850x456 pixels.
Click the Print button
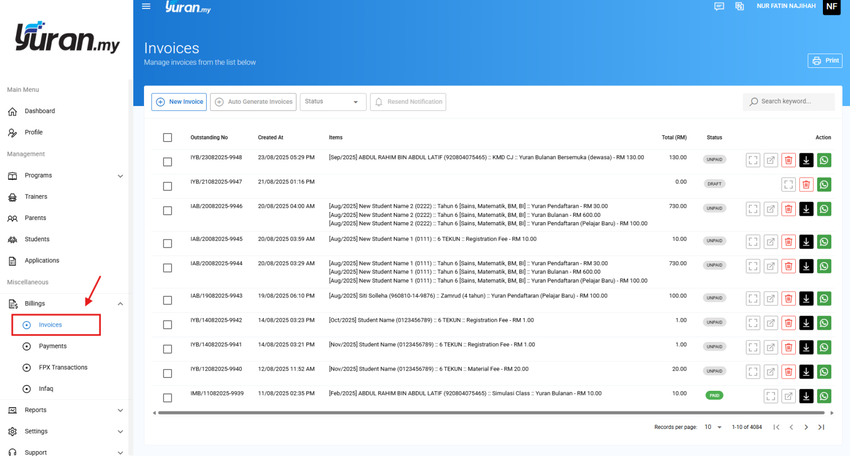point(825,61)
